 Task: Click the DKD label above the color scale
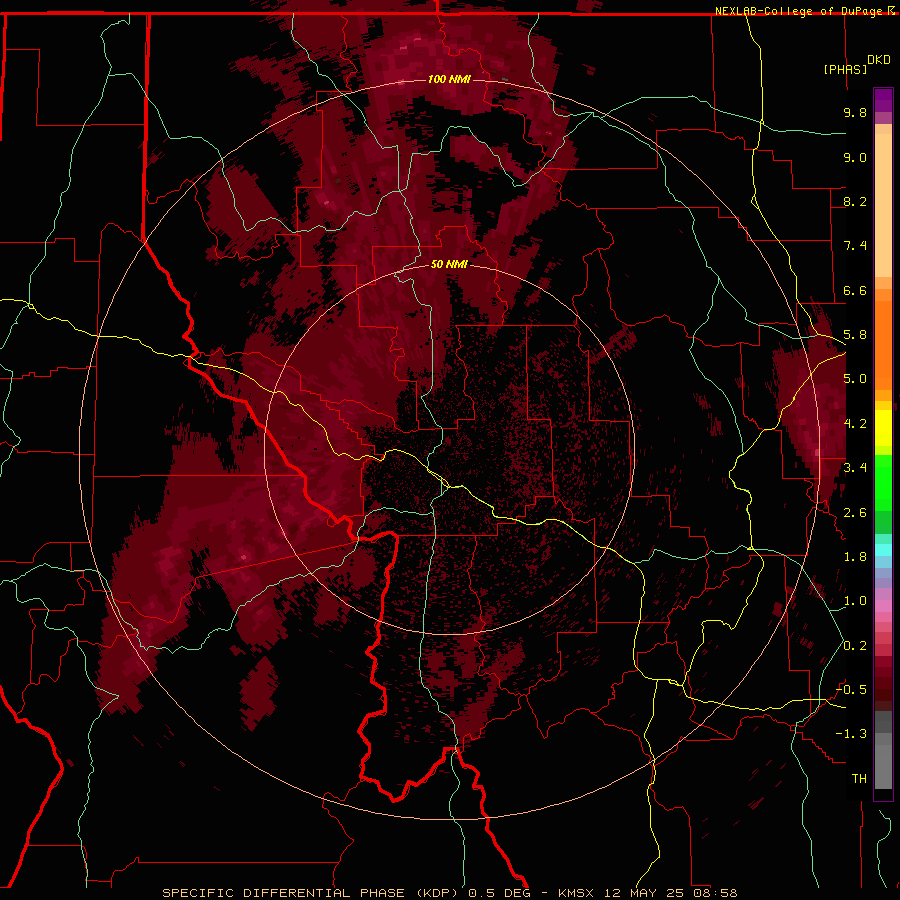(x=879, y=60)
